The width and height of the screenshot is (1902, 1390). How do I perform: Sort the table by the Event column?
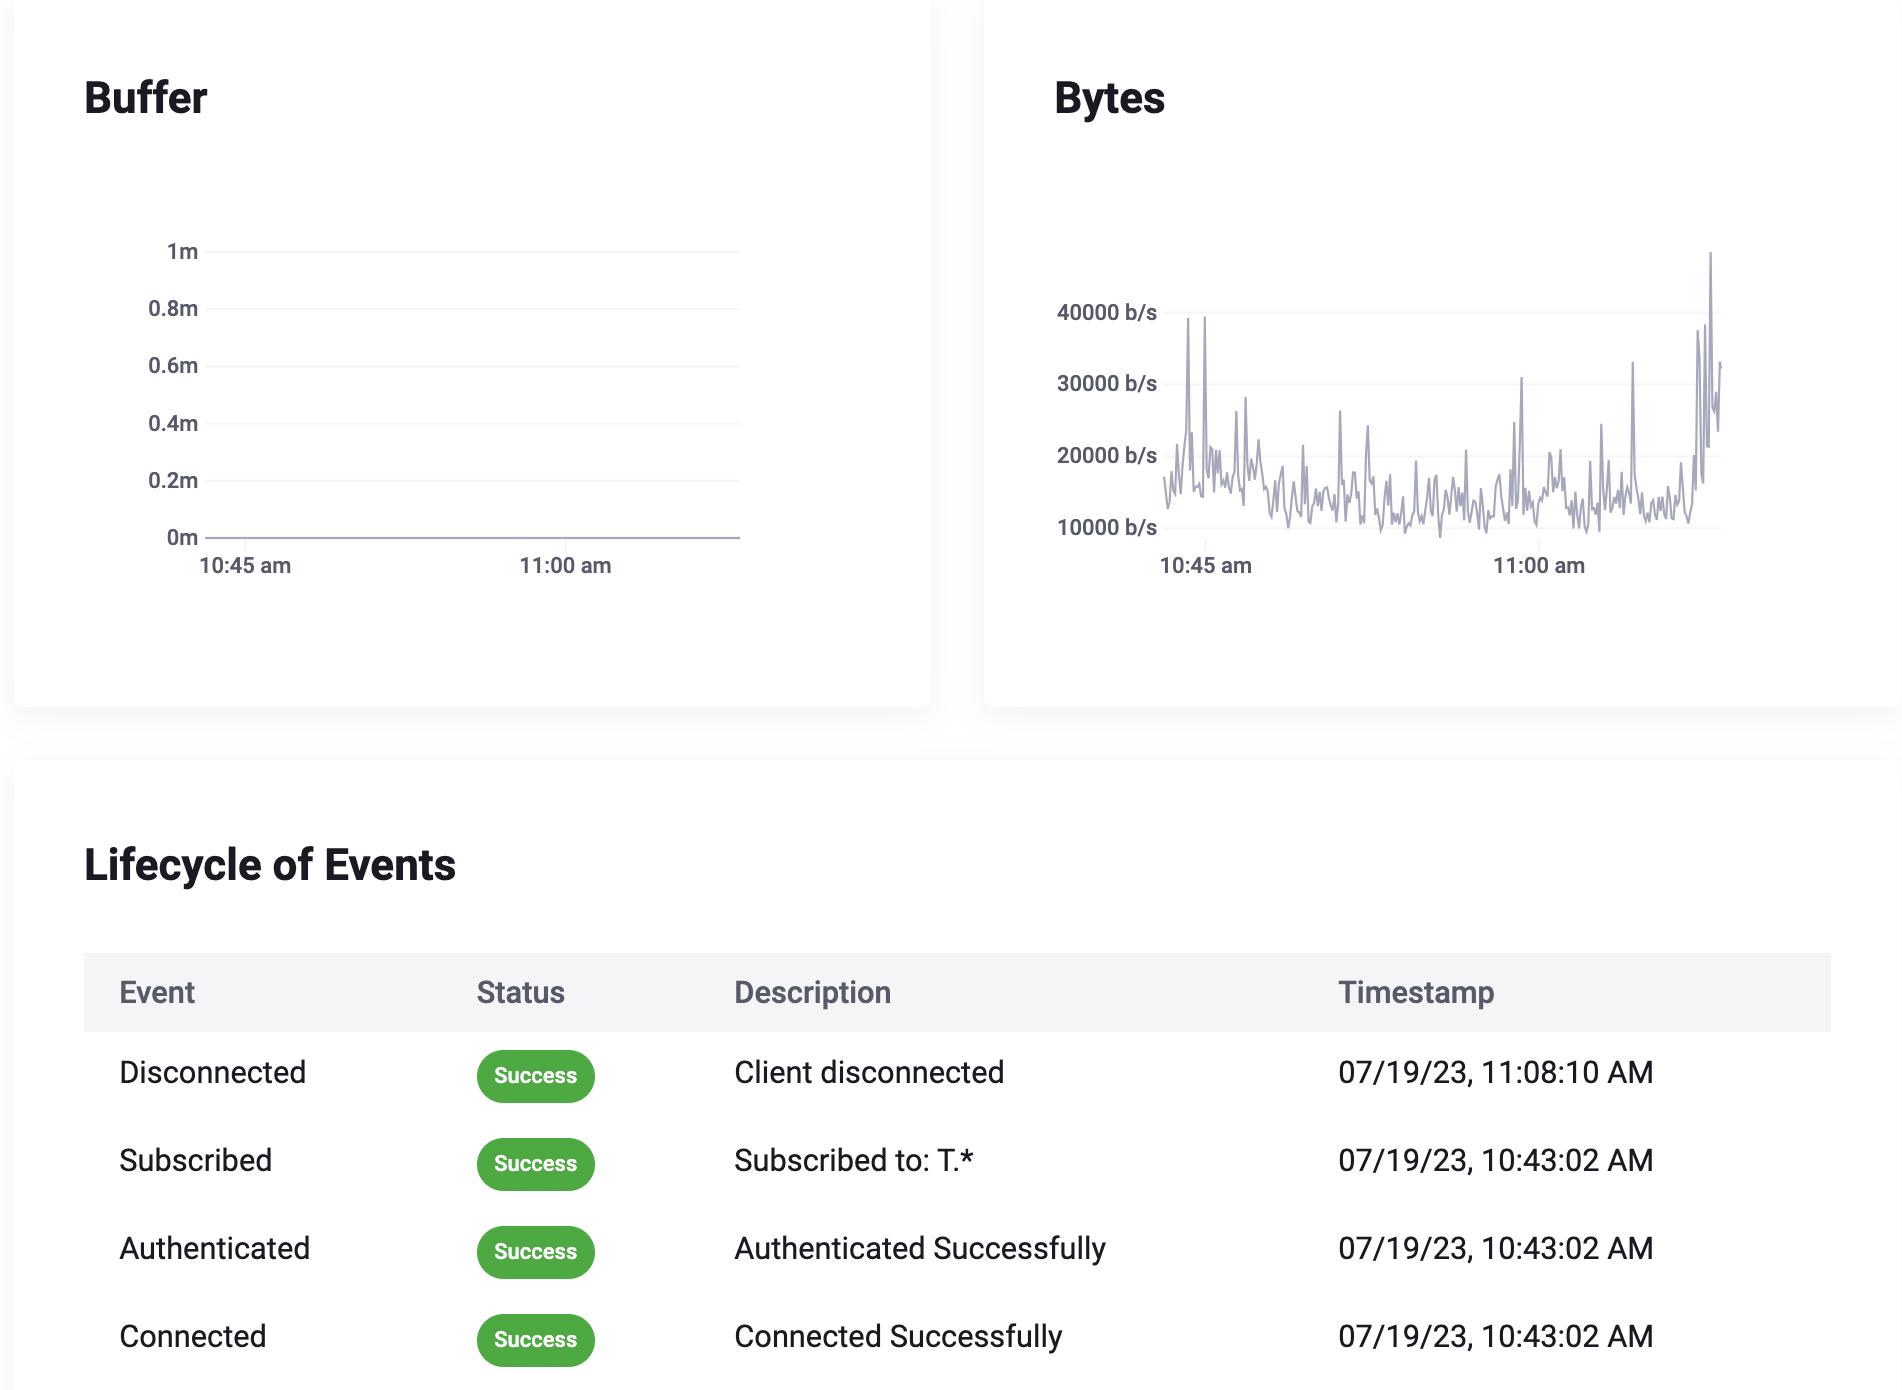(x=157, y=992)
